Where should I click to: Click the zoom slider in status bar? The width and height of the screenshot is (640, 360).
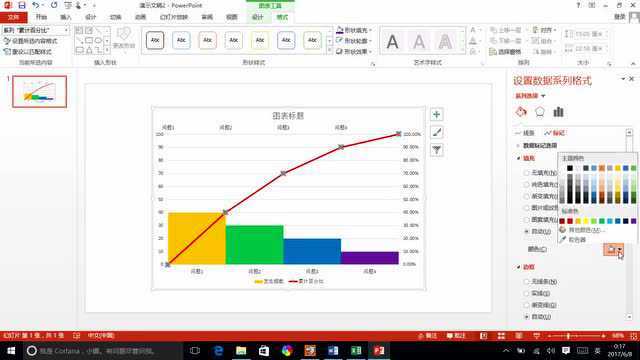pos(577,336)
